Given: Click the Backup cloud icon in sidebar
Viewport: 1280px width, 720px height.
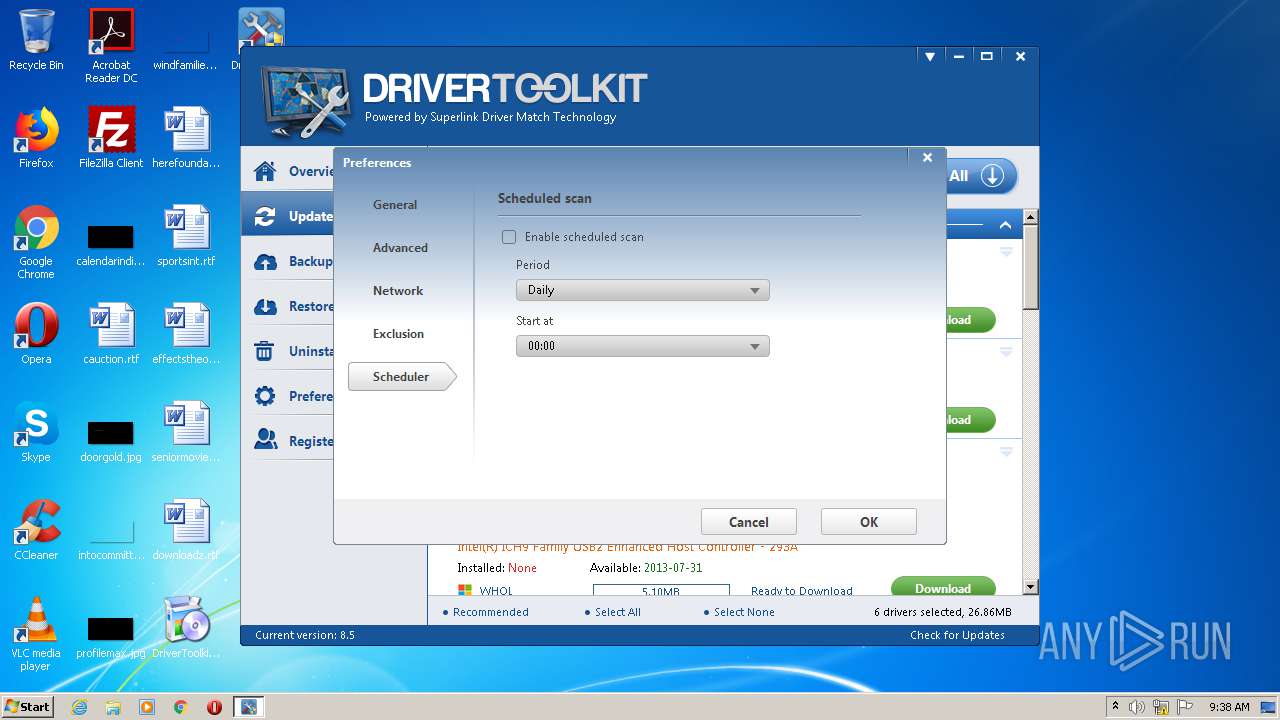Looking at the screenshot, I should [265, 261].
